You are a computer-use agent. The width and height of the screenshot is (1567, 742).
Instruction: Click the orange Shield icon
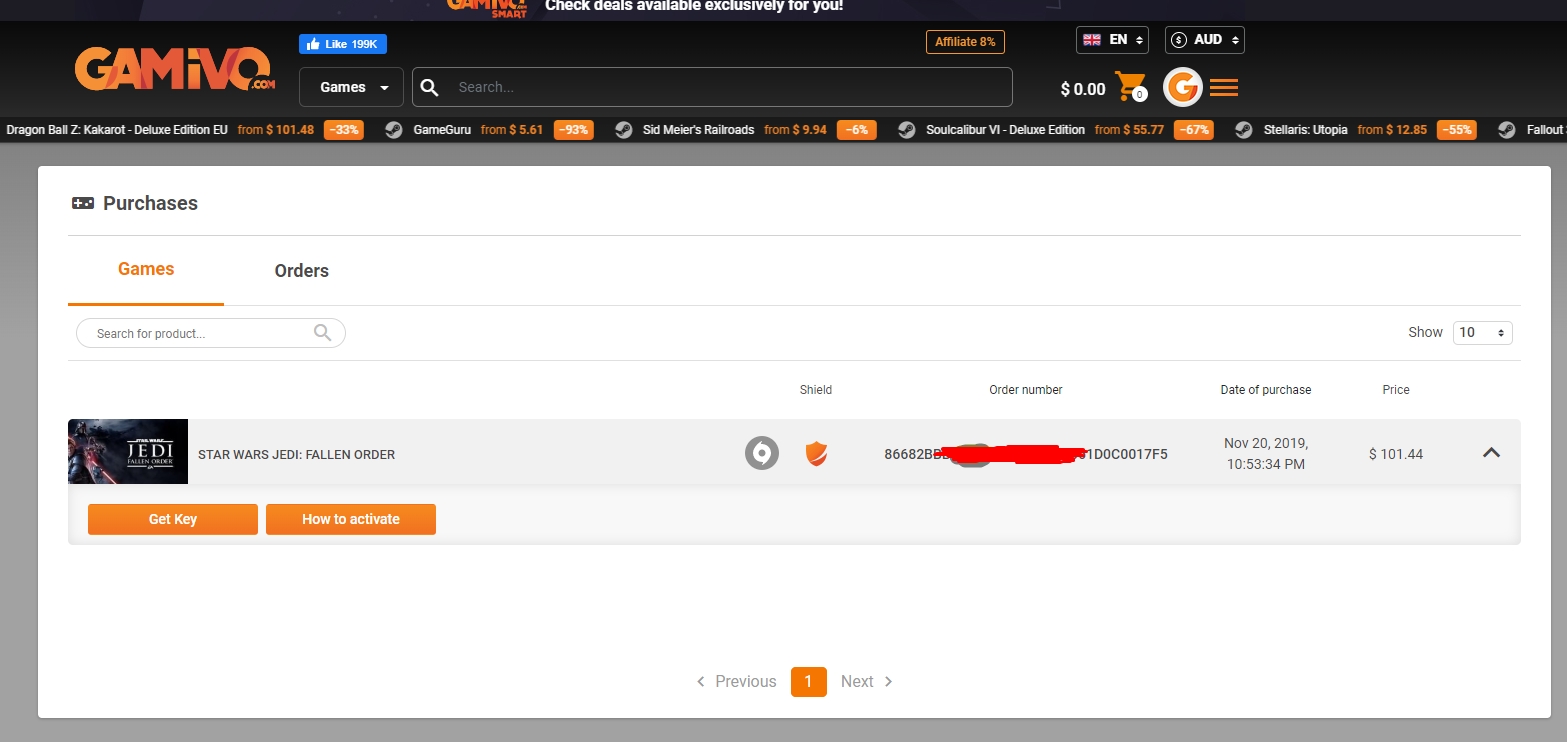click(816, 454)
